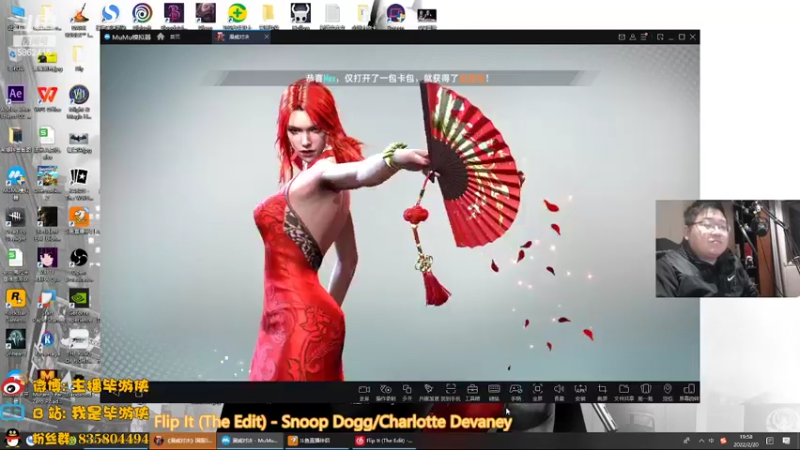Click the MuMu message icon in title bar
This screenshot has height=450, width=800.
click(621, 37)
